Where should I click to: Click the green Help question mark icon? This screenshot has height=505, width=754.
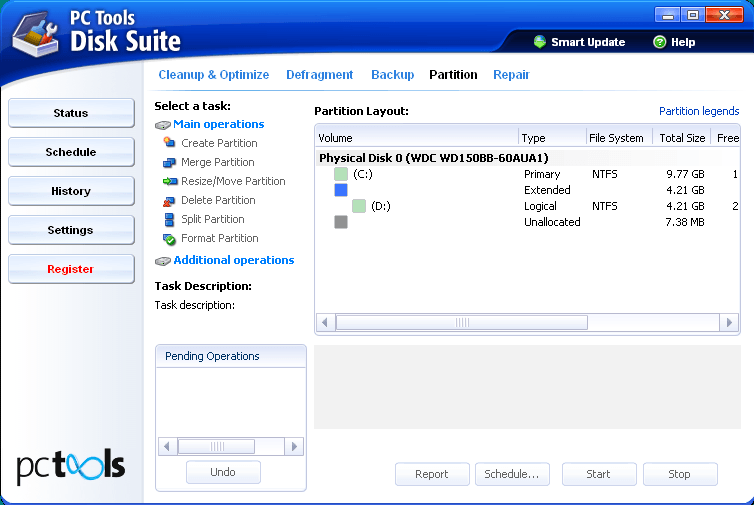pyautogui.click(x=660, y=42)
